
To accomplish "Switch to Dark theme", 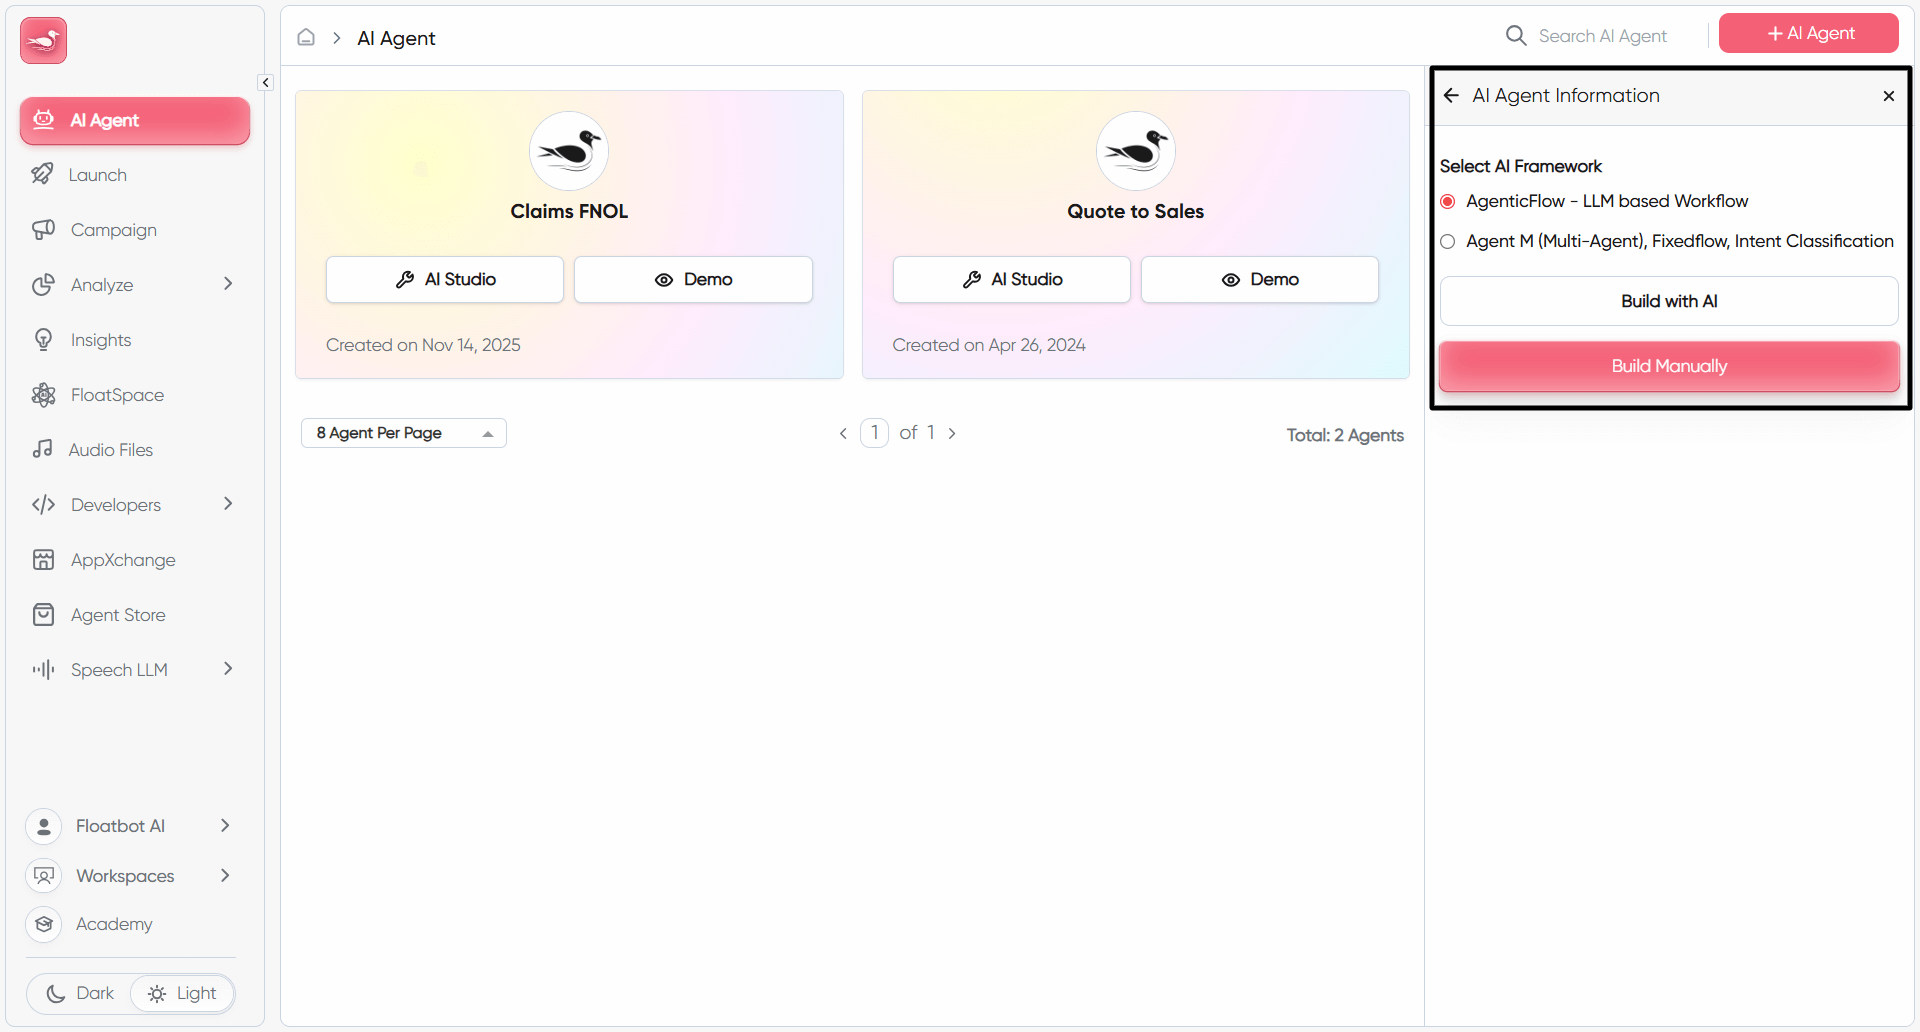I will [x=81, y=993].
